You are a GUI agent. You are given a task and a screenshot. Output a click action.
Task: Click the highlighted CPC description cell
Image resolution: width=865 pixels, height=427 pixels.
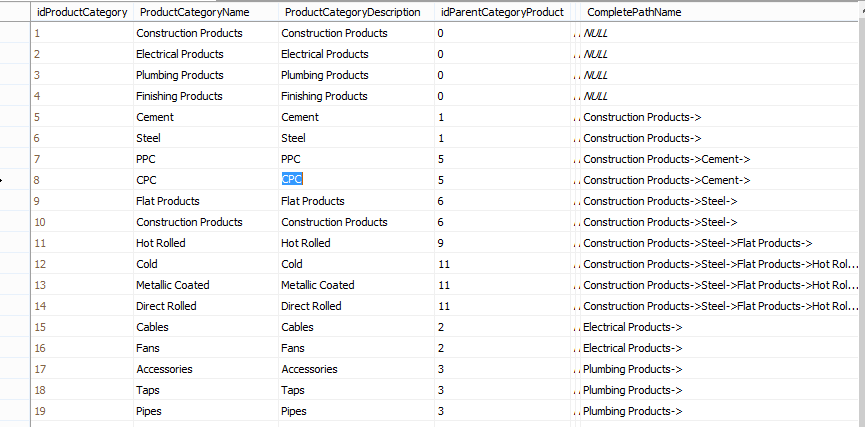[292, 180]
